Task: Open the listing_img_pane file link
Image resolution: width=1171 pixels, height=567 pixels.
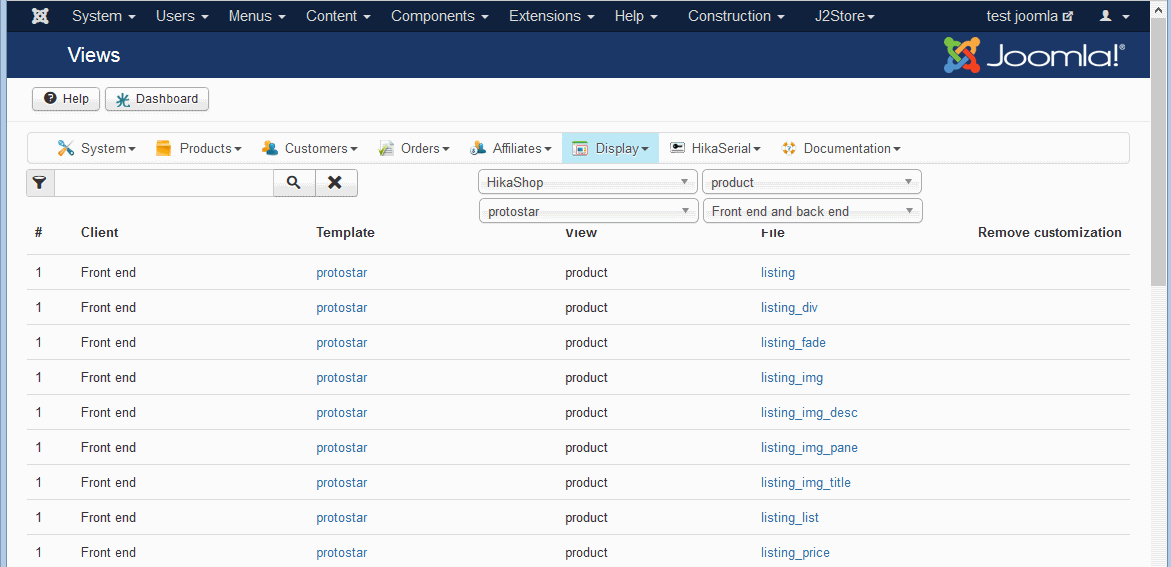Action: point(809,447)
